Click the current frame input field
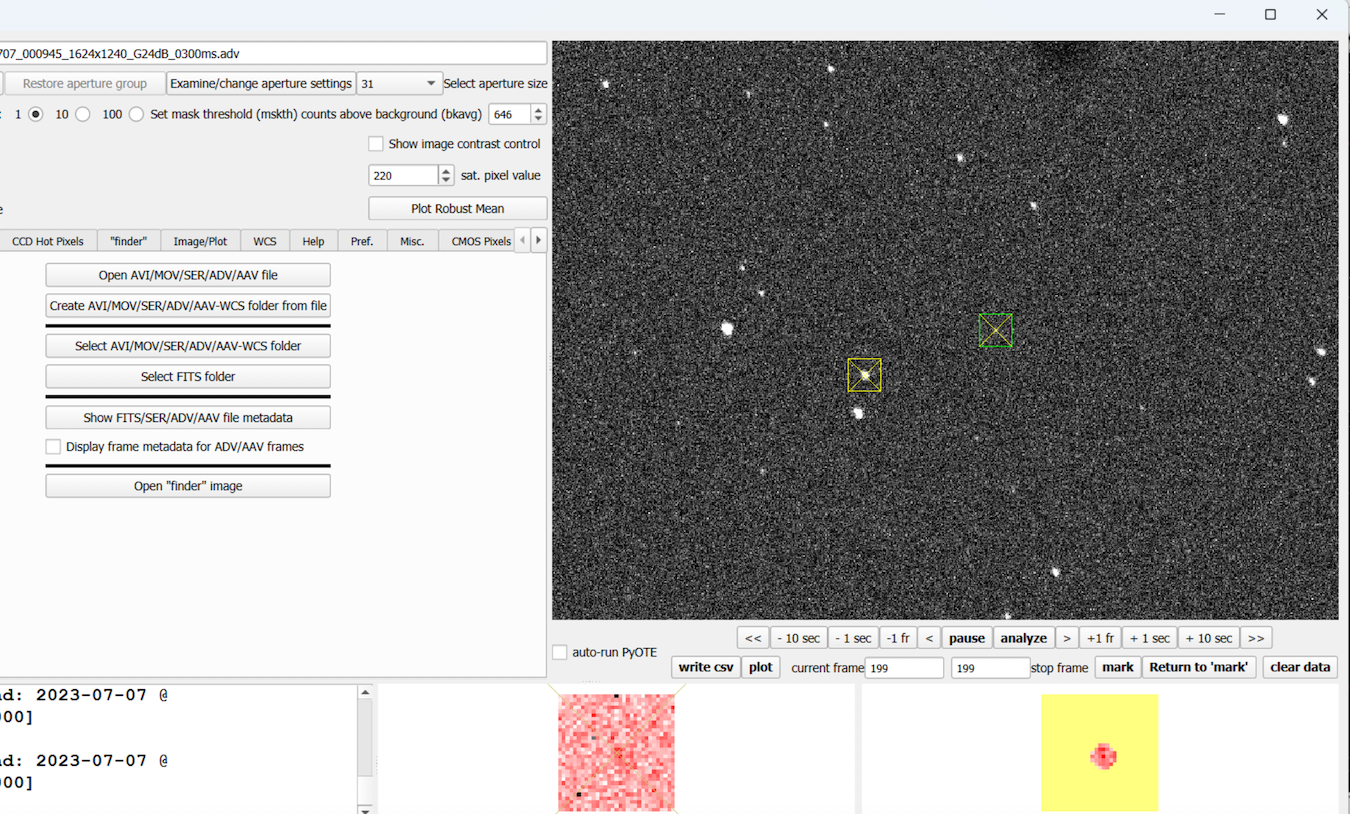Screen dimensions: 1350x814 [x=904, y=668]
